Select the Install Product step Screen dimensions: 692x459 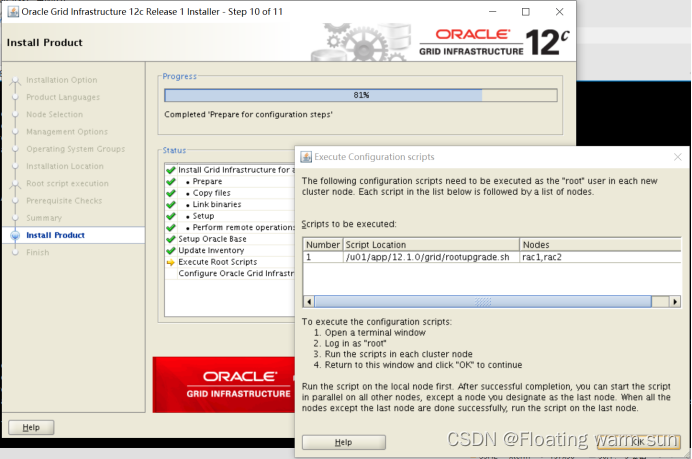tap(55, 235)
